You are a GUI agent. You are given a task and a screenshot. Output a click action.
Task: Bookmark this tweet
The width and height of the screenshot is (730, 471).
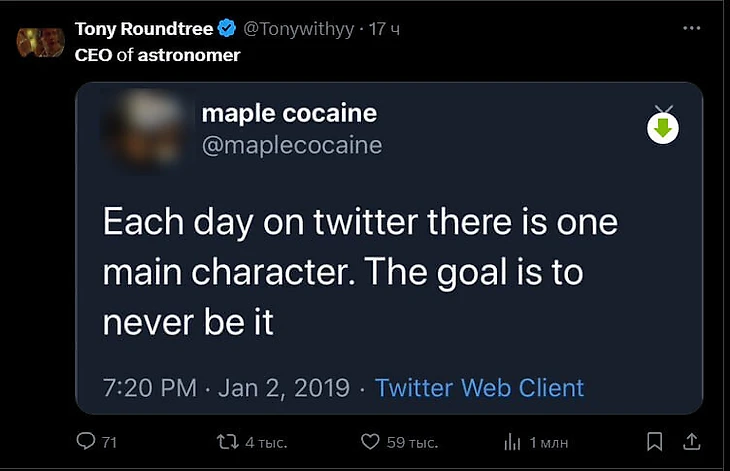pos(654,440)
